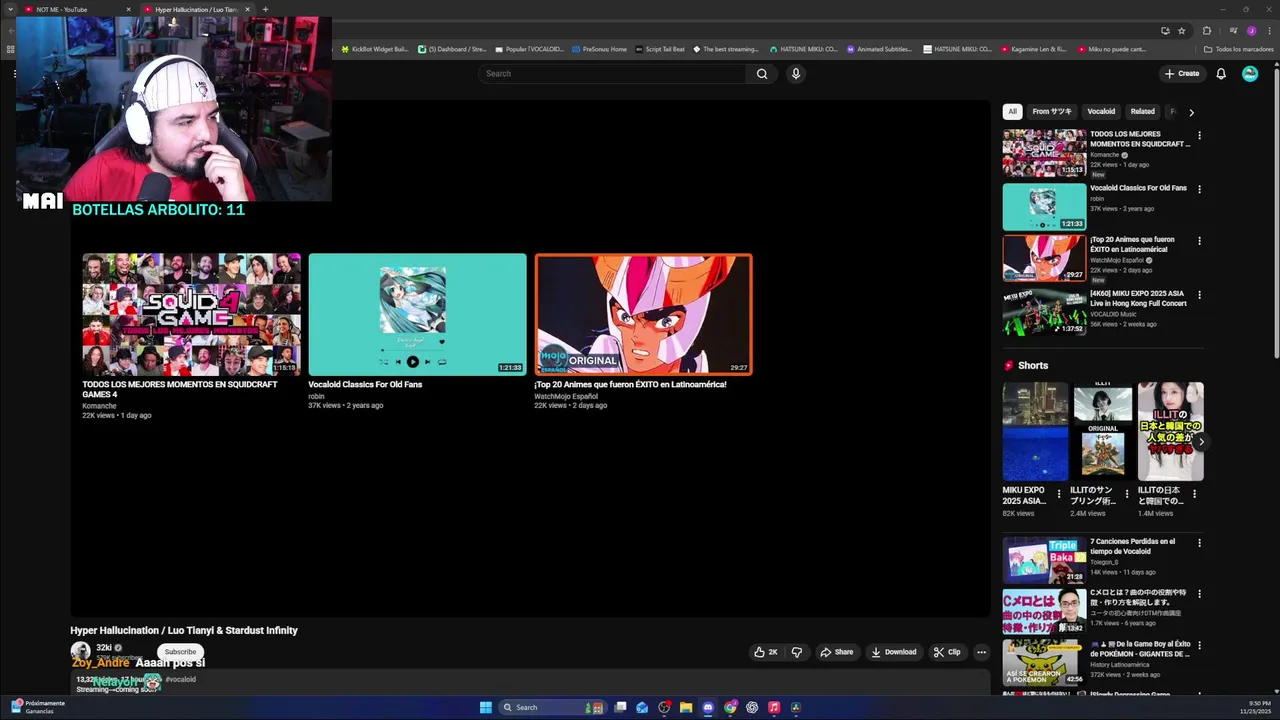Open Chrome from taskbar
The width and height of the screenshot is (1280, 720).
(x=730, y=707)
